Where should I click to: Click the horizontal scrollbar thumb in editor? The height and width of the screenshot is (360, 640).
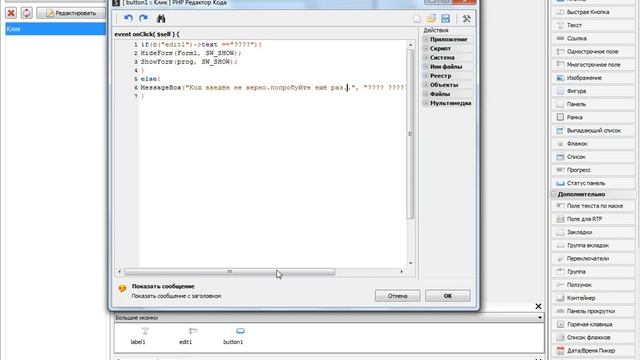point(230,272)
